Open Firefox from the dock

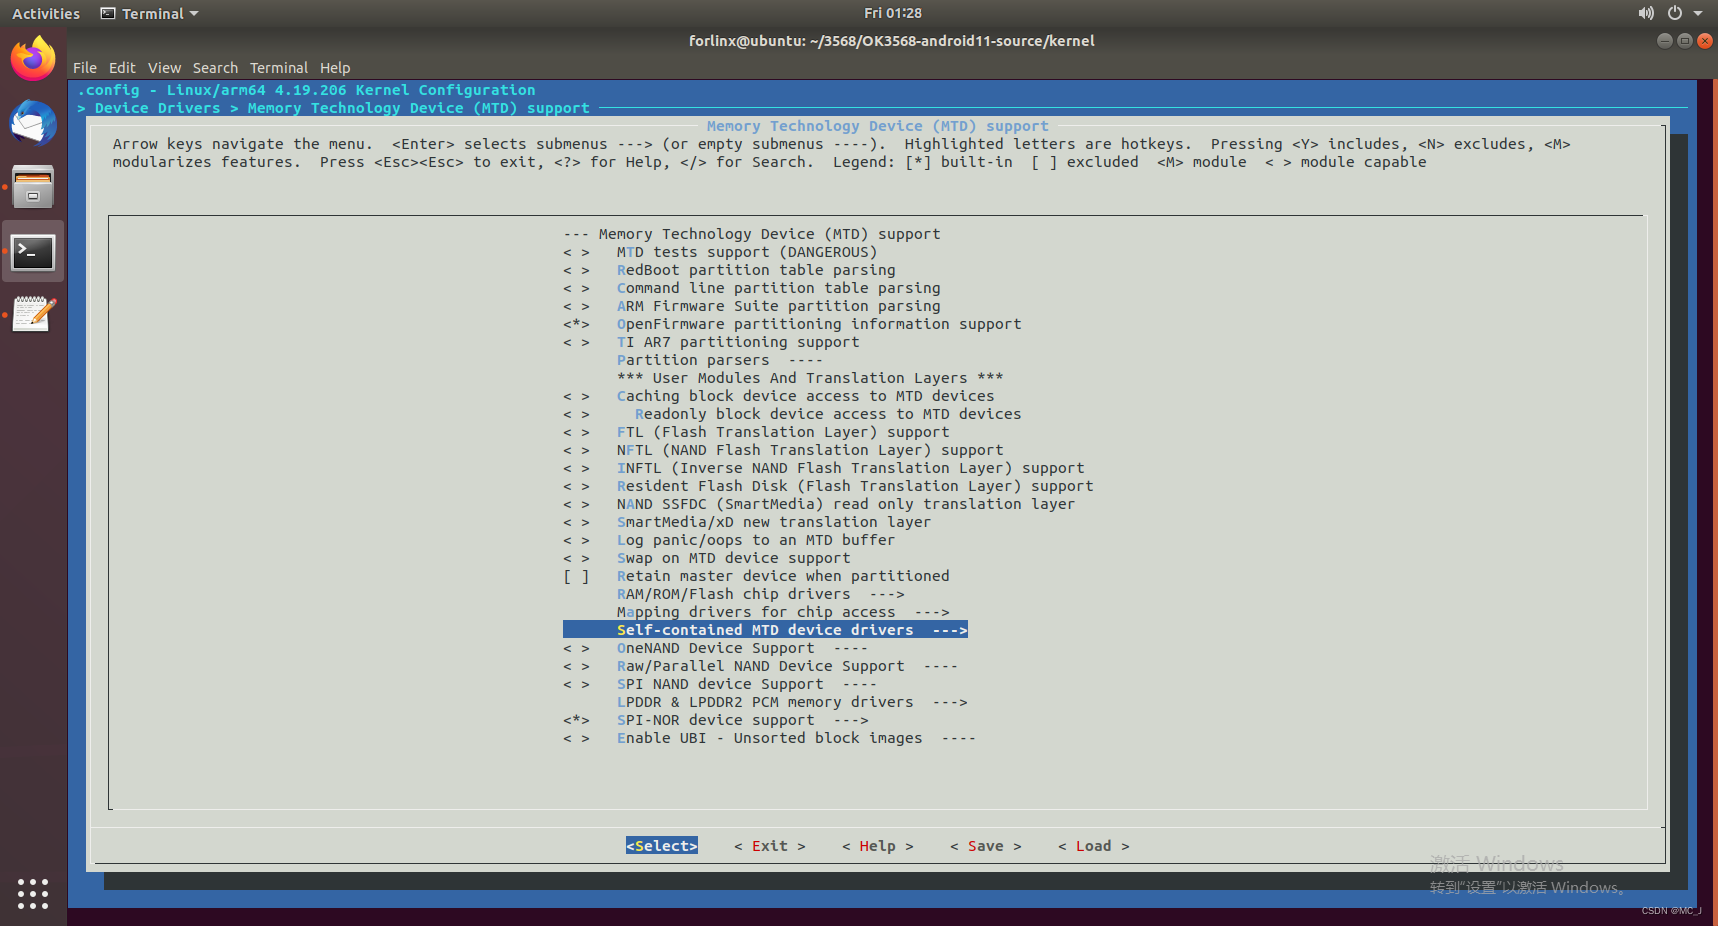point(33,59)
